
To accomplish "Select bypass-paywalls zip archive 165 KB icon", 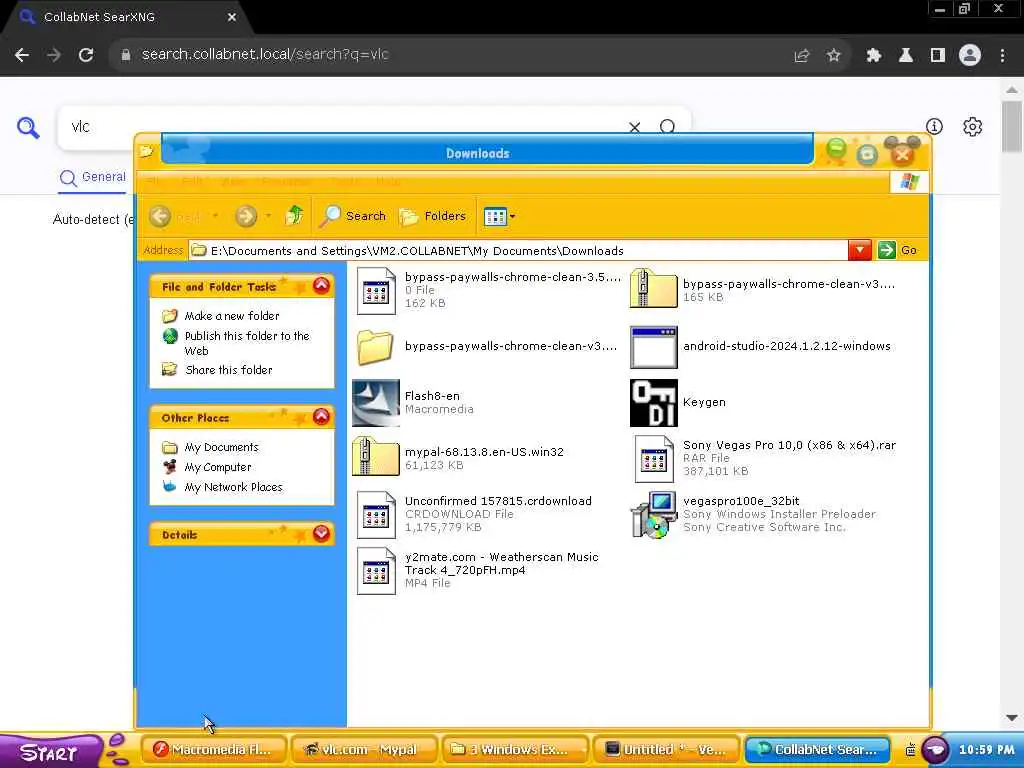I will point(653,289).
